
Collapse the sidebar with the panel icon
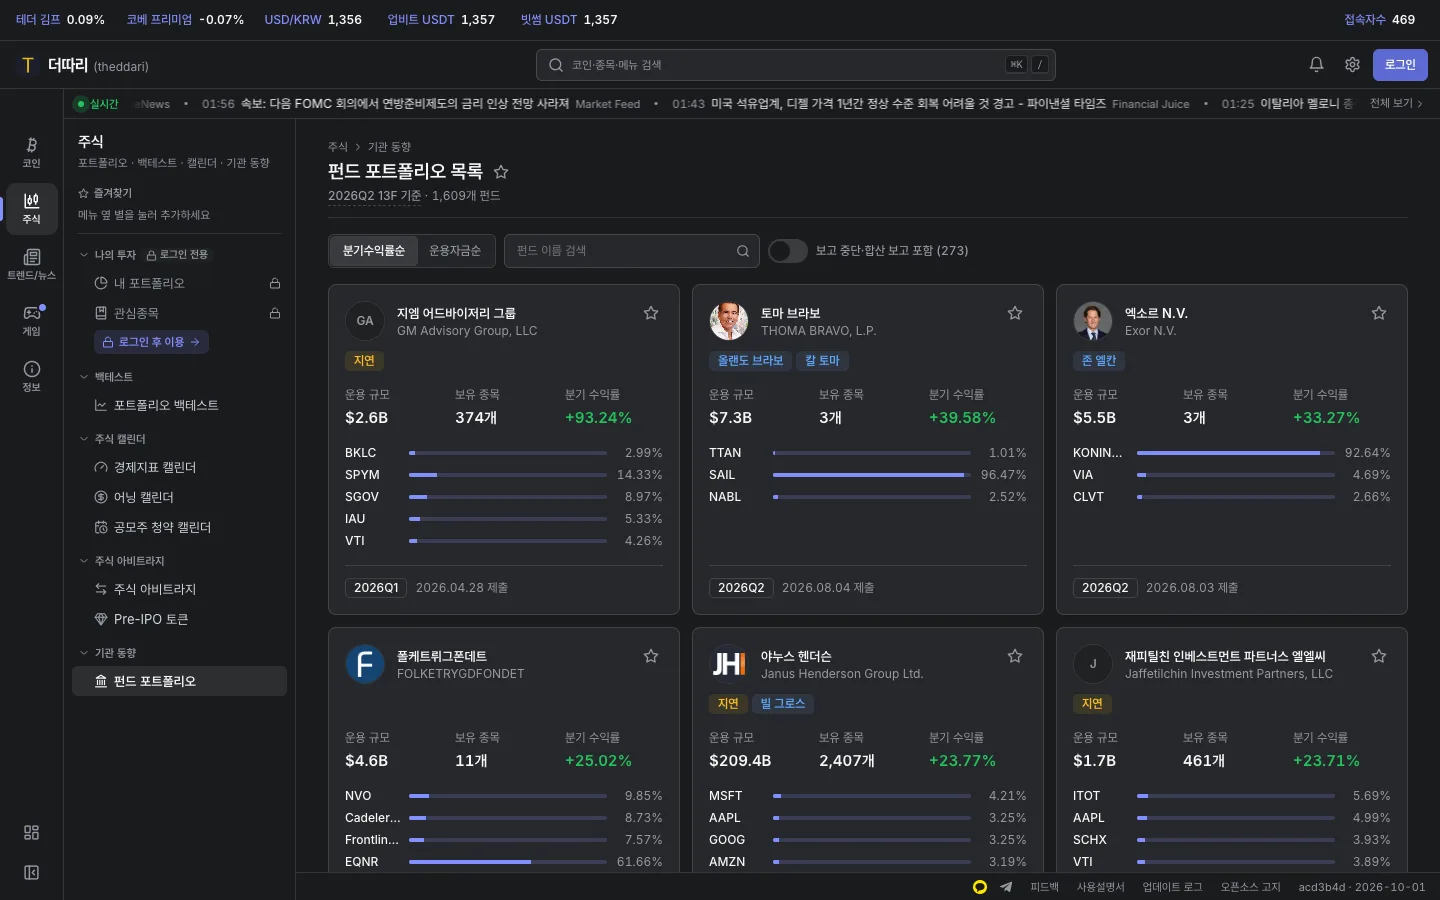pyautogui.click(x=32, y=873)
